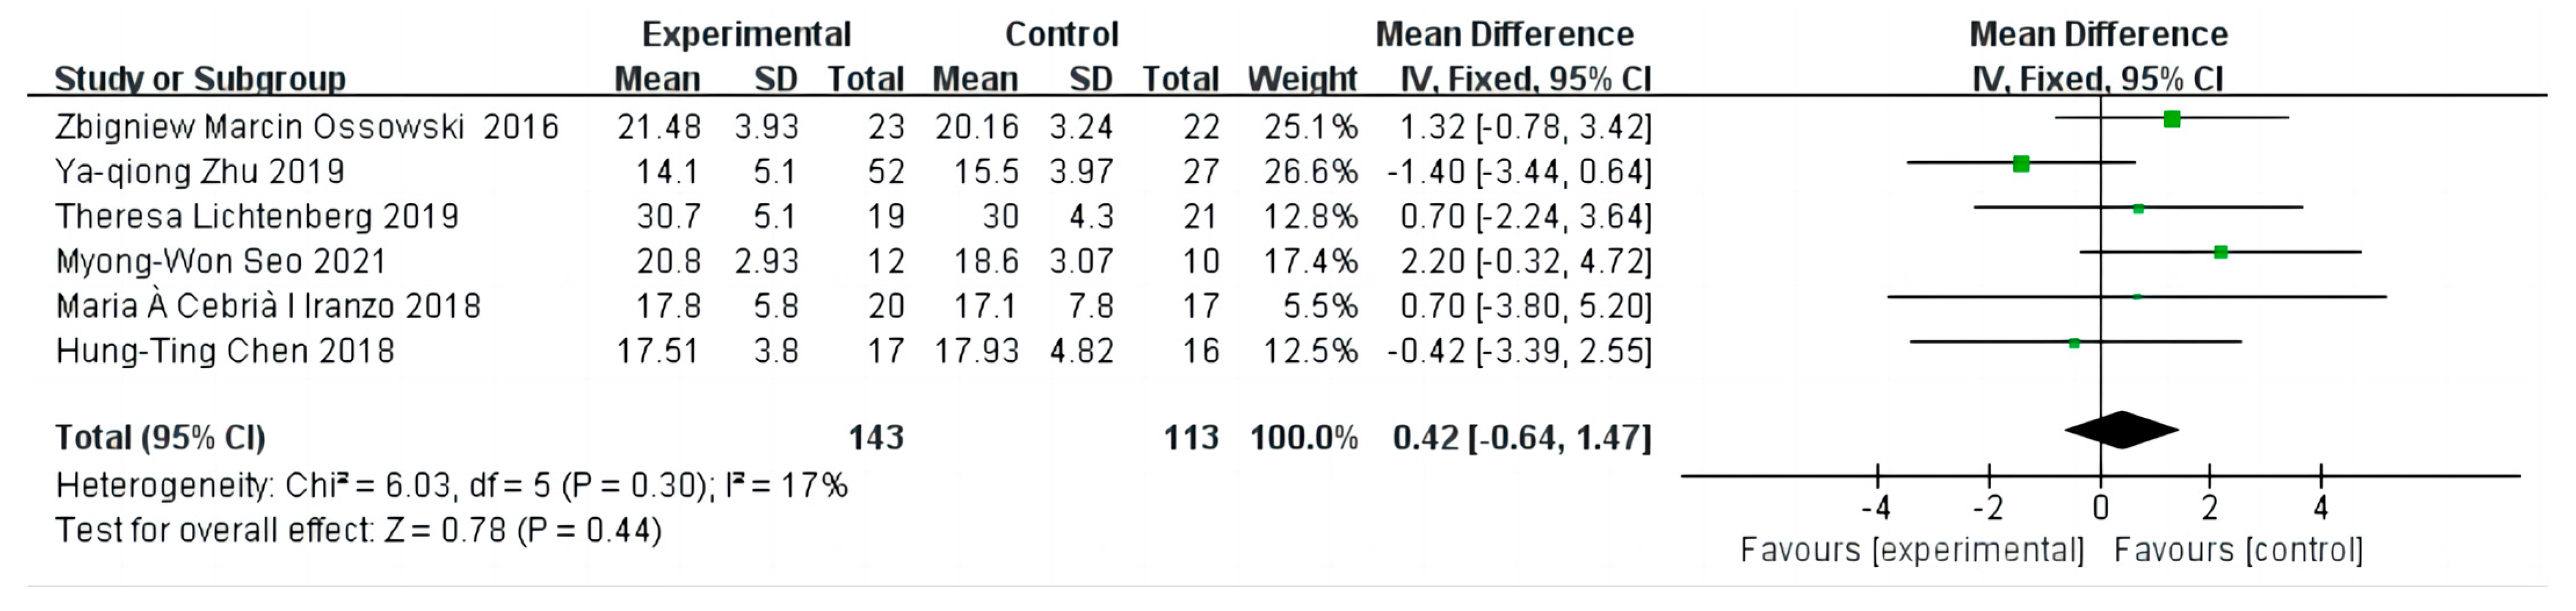Click the Heterogeneity Chi² statistics line

(451, 486)
